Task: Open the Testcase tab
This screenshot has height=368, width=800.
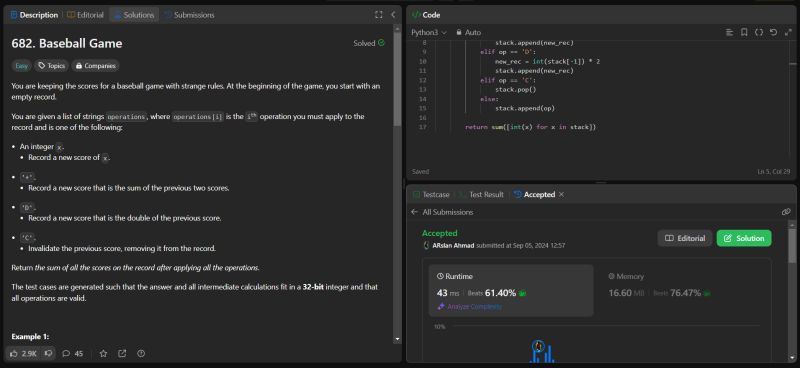Action: click(431, 194)
